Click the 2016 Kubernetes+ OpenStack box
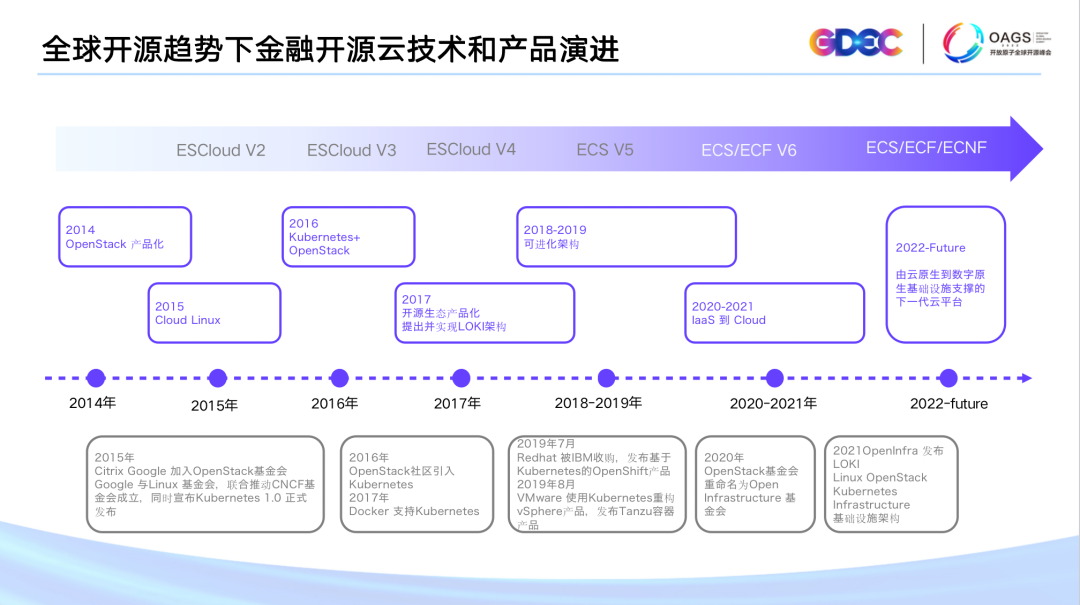This screenshot has width=1080, height=605. pos(349,236)
